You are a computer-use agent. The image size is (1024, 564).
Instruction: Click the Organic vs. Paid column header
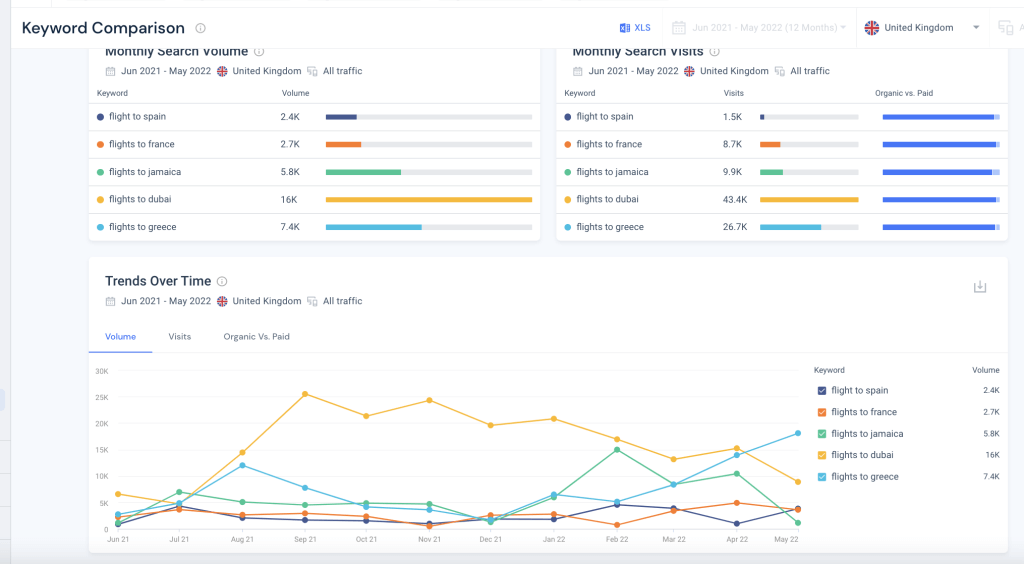[904, 93]
